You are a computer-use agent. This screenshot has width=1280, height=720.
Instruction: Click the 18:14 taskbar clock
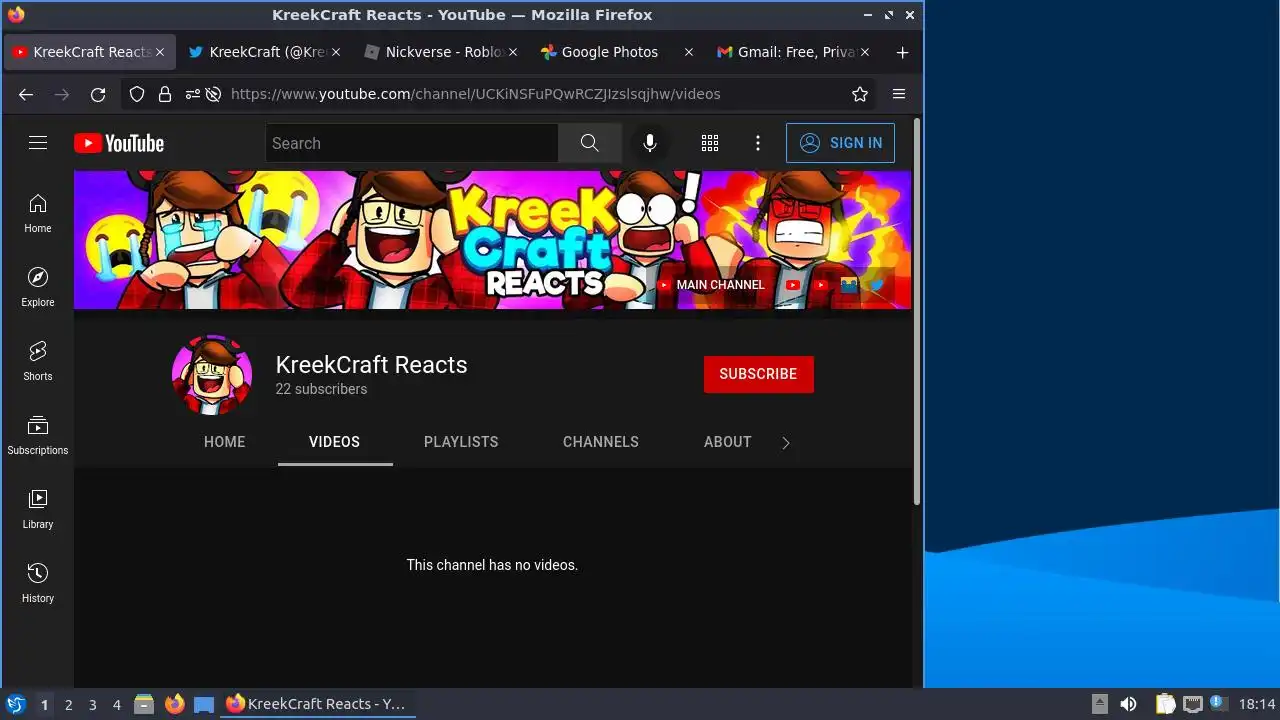pyautogui.click(x=1257, y=704)
